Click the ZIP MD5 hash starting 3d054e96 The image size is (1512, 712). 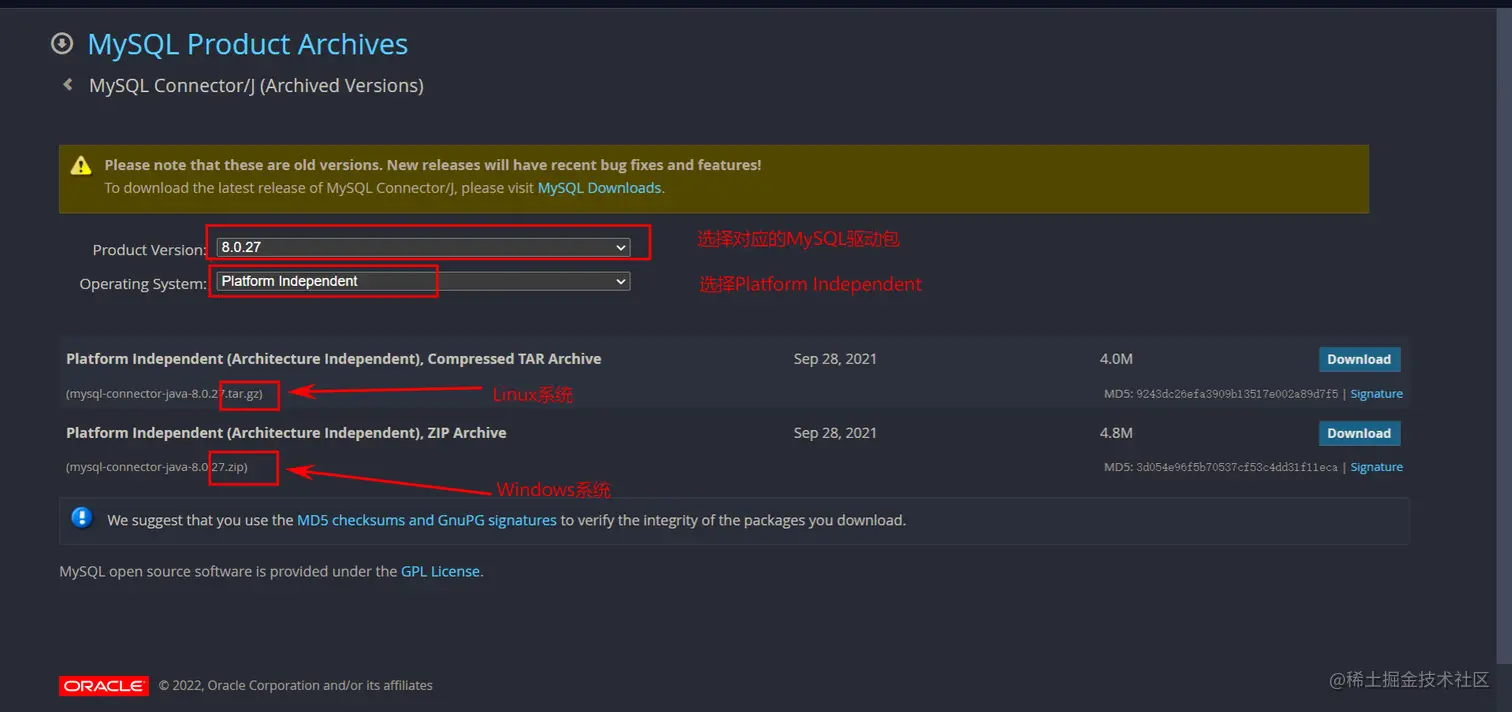click(x=1237, y=467)
